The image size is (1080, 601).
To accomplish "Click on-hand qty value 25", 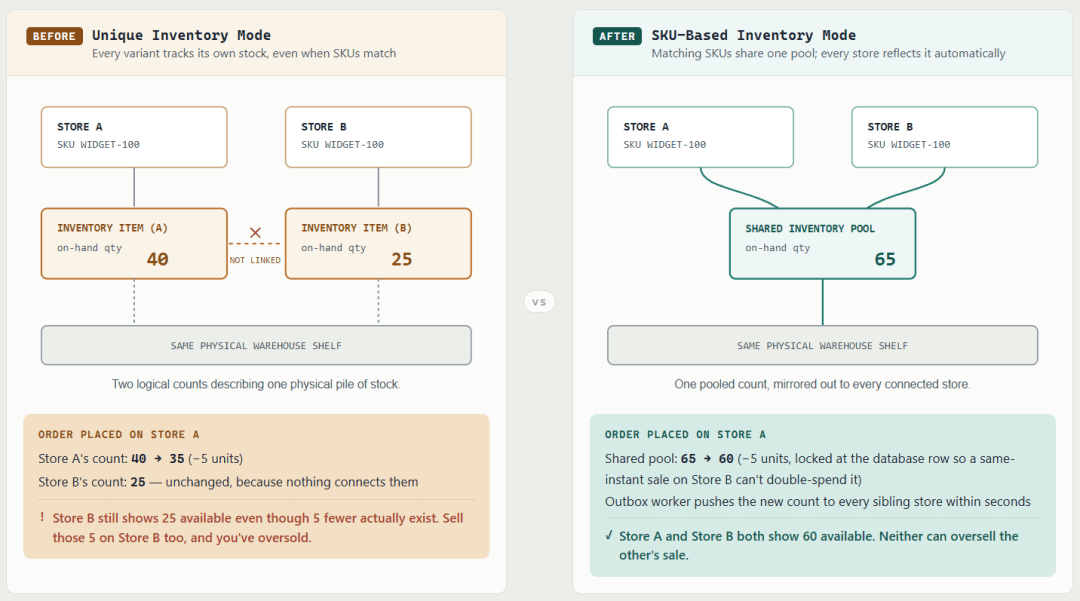I will pos(402,259).
